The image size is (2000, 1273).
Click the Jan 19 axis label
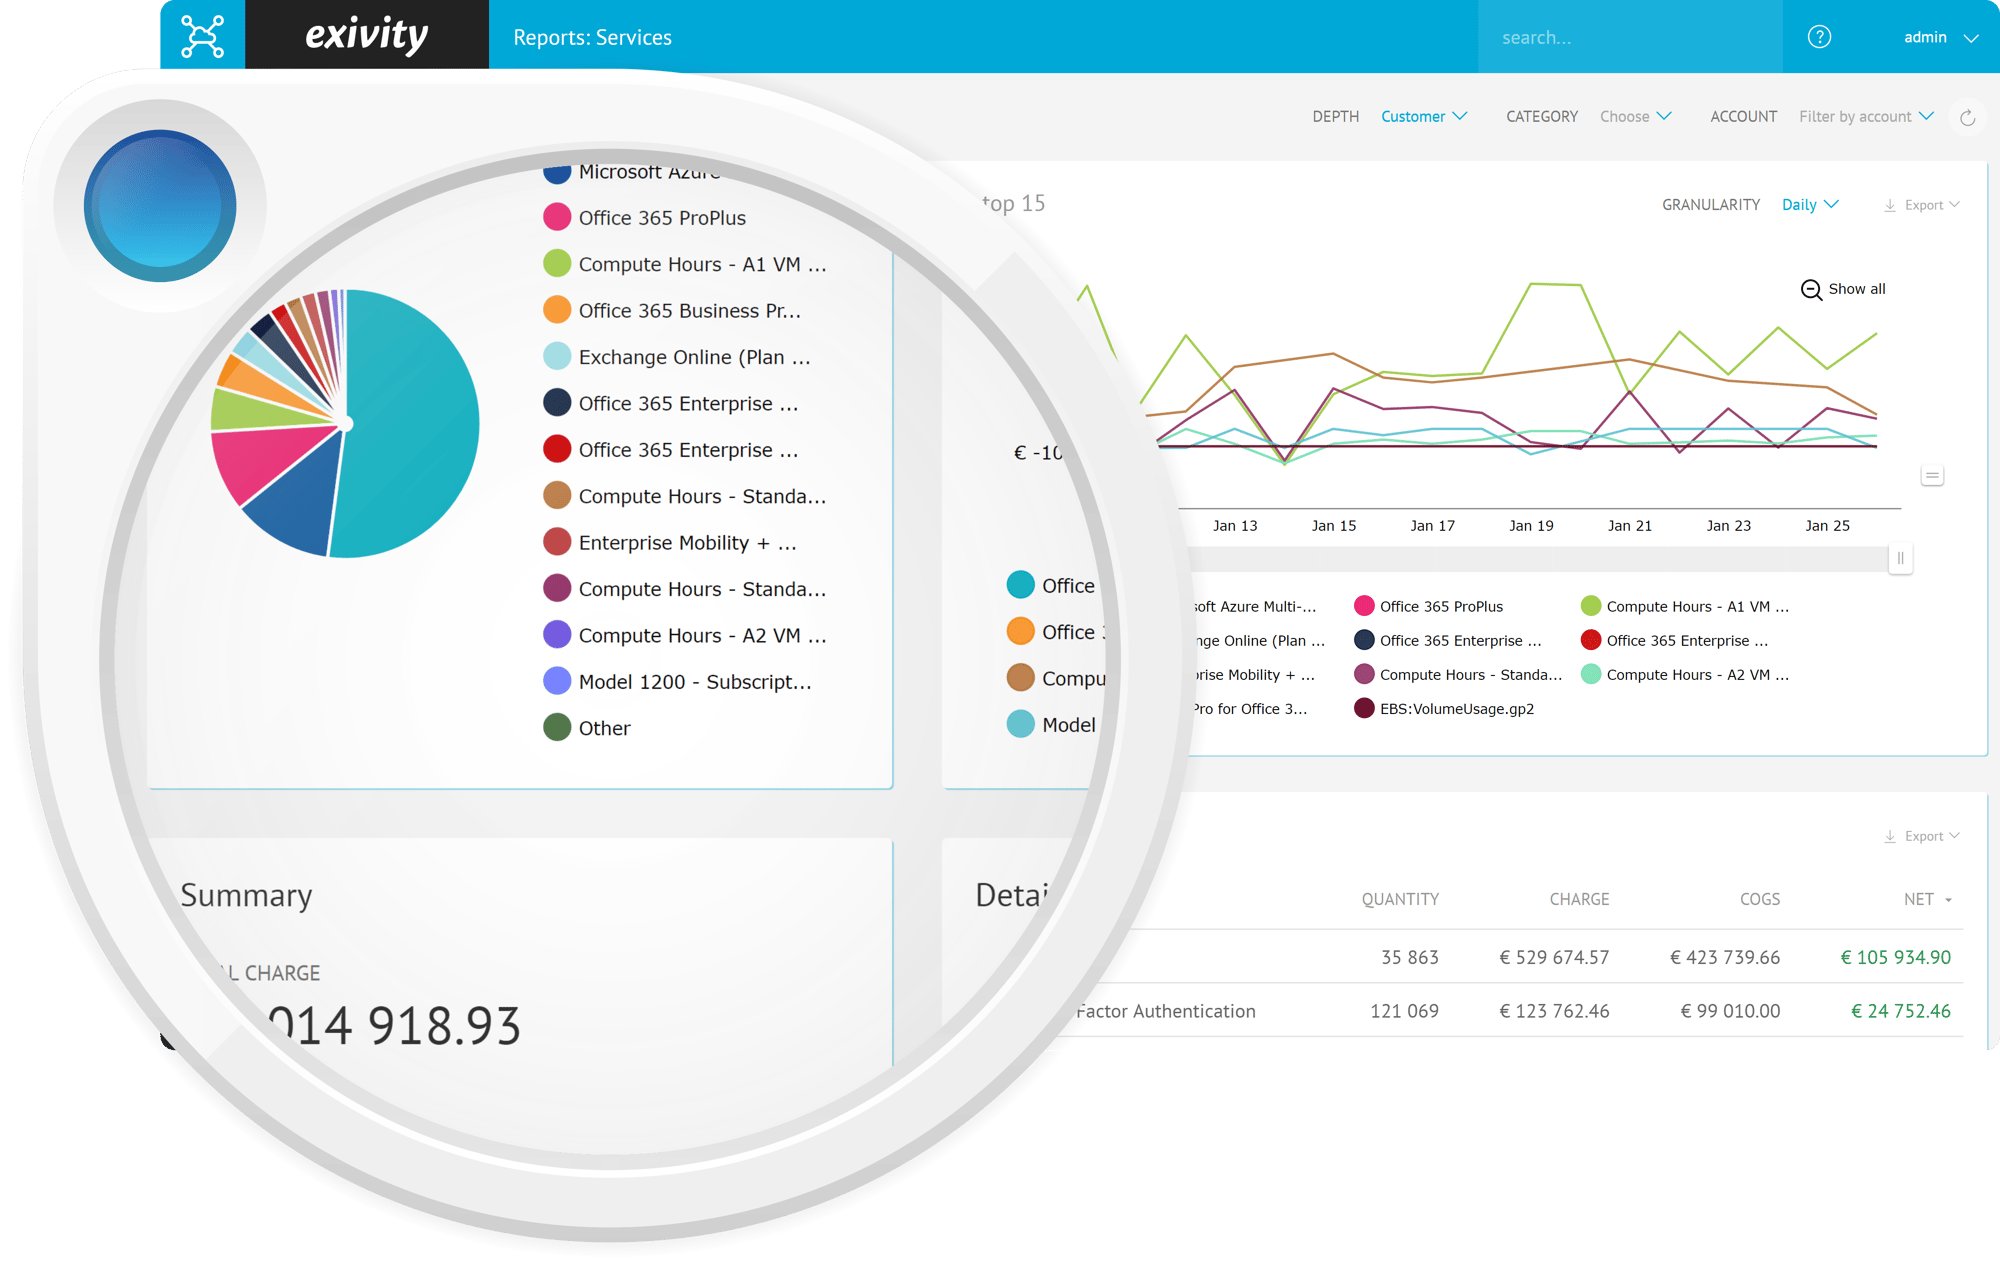(x=1531, y=525)
